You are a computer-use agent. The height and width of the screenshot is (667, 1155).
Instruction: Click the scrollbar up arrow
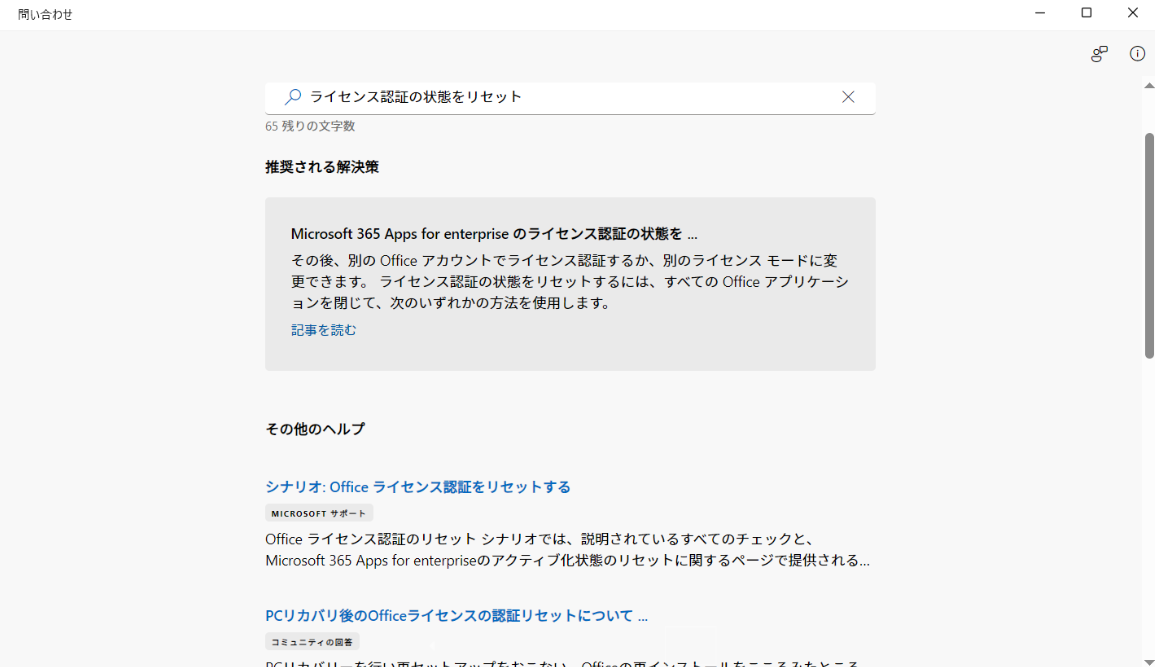tap(1146, 85)
